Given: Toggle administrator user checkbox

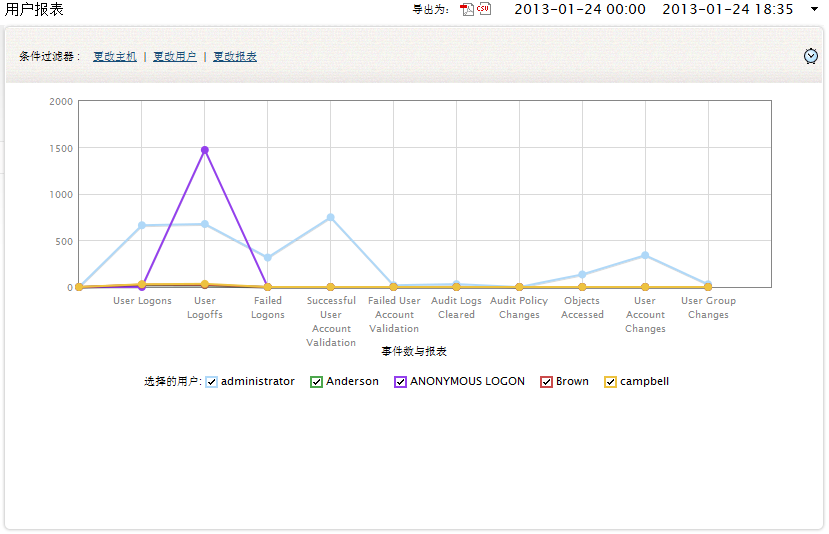Looking at the screenshot, I should point(211,382).
